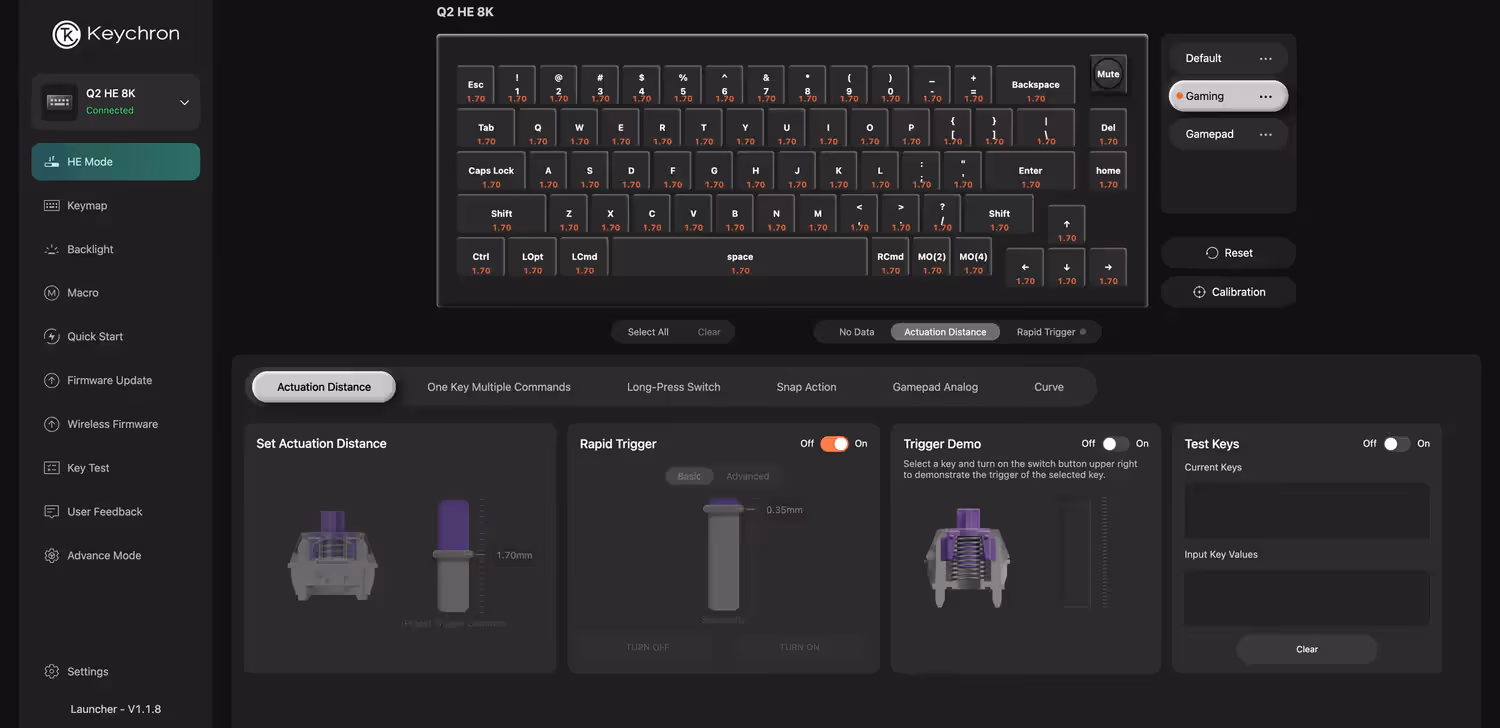Start the Key Test tool

point(88,467)
